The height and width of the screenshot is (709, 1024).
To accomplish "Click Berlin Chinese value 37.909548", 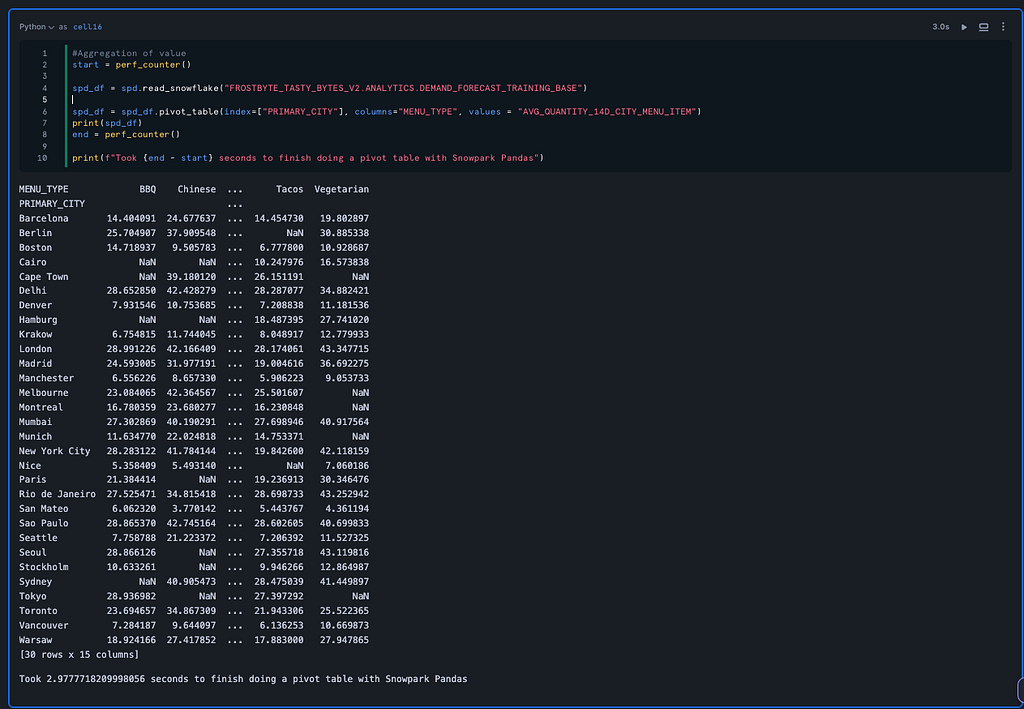I will (191, 233).
